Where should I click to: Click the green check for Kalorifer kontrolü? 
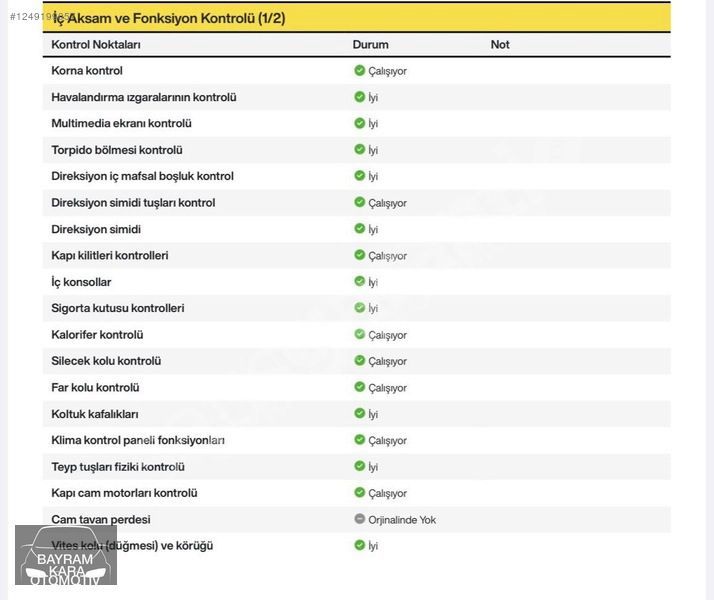pos(360,334)
